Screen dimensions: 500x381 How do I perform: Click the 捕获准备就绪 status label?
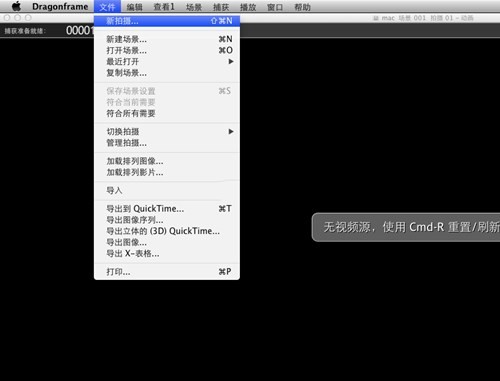[x=25, y=31]
